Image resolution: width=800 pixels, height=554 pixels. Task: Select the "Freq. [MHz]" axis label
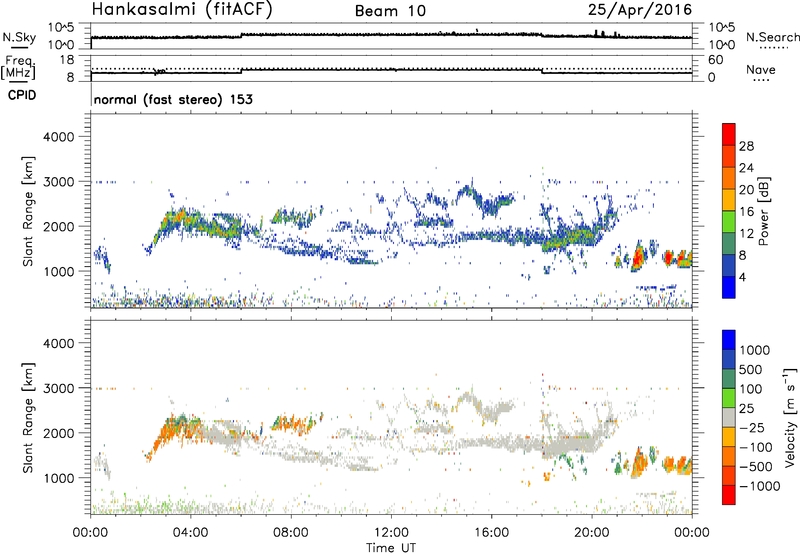point(19,68)
